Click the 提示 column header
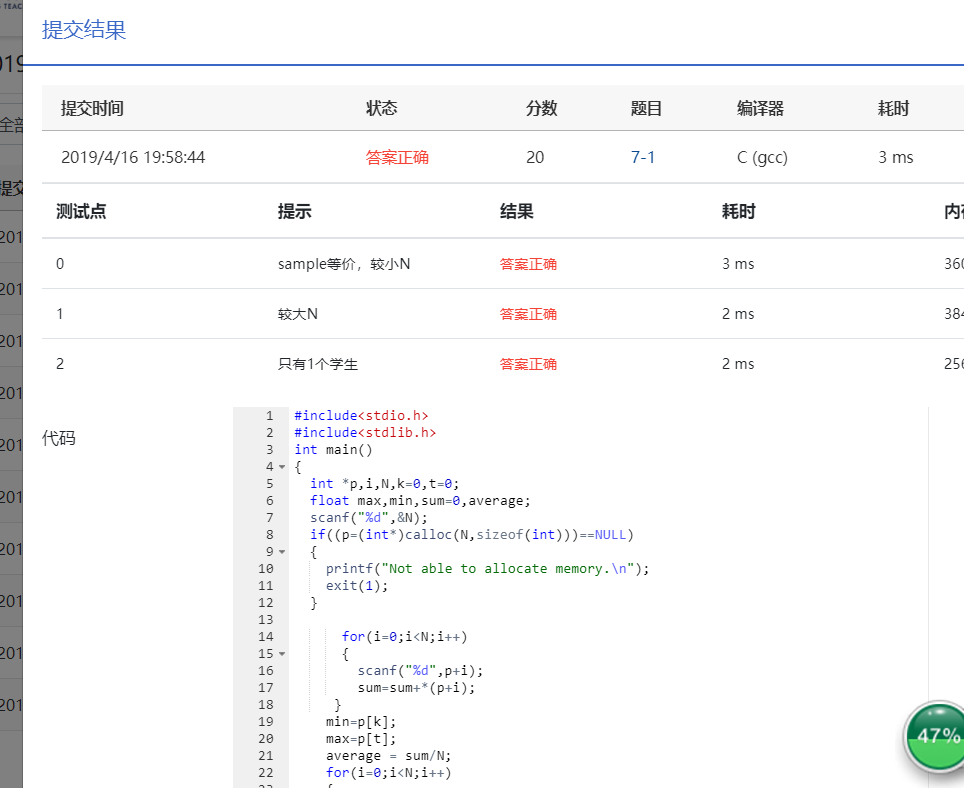The image size is (964, 788). (x=294, y=211)
